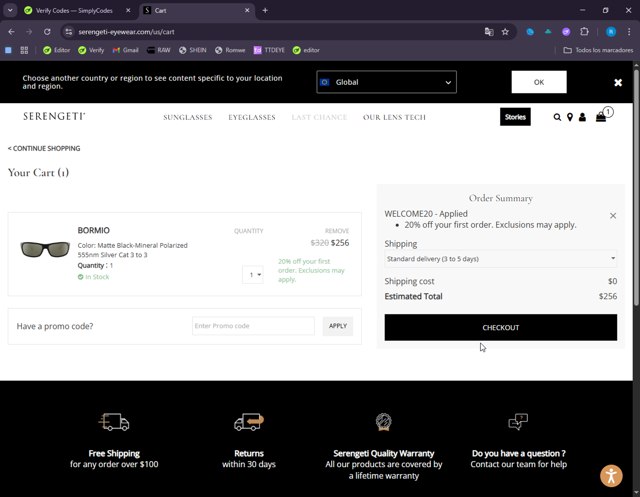Open the Chrome profile avatar
This screenshot has height=497, width=640.
[611, 32]
